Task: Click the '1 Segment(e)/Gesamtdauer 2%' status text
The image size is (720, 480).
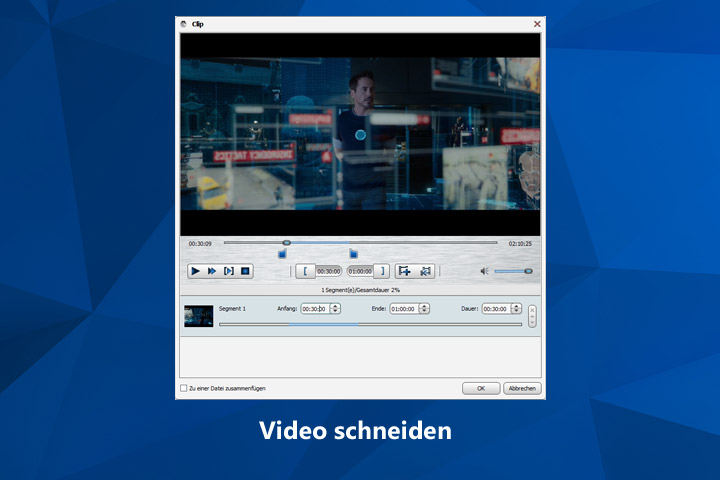Action: pos(360,290)
